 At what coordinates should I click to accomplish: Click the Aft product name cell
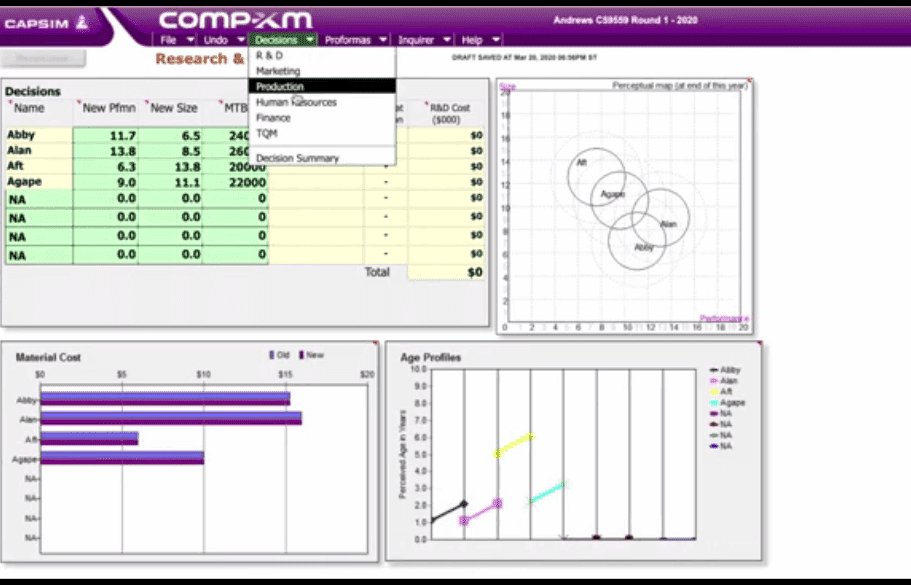39,166
